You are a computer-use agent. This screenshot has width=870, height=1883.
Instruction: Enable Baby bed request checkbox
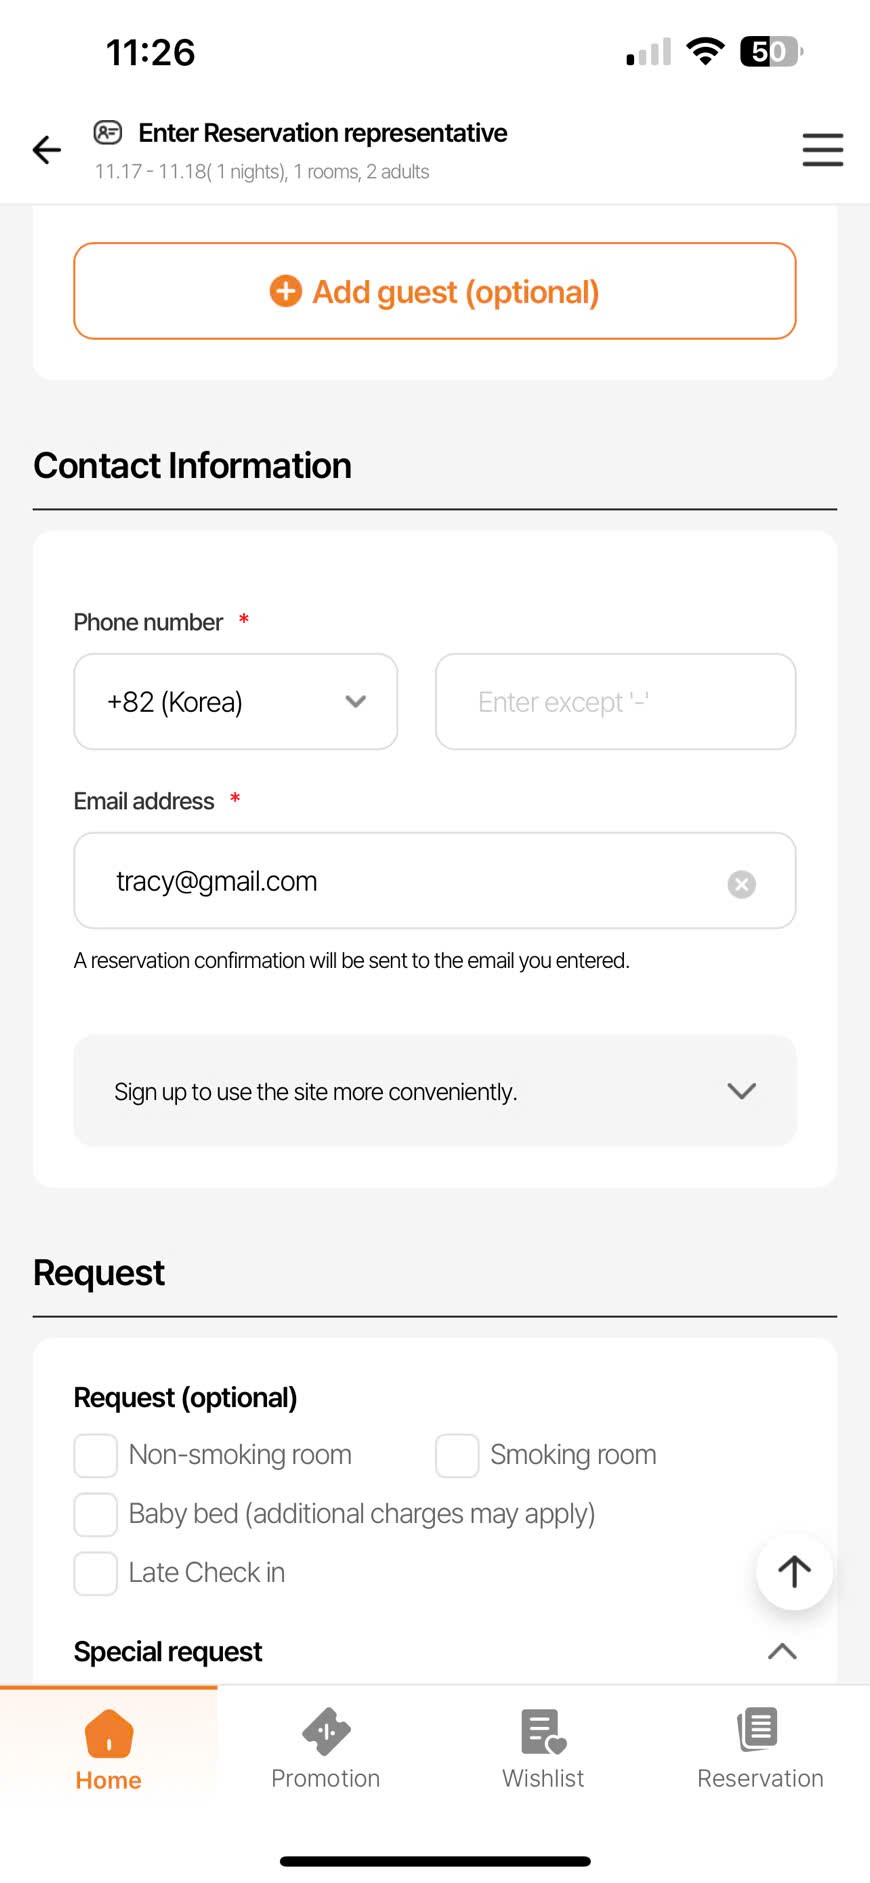(x=96, y=1514)
